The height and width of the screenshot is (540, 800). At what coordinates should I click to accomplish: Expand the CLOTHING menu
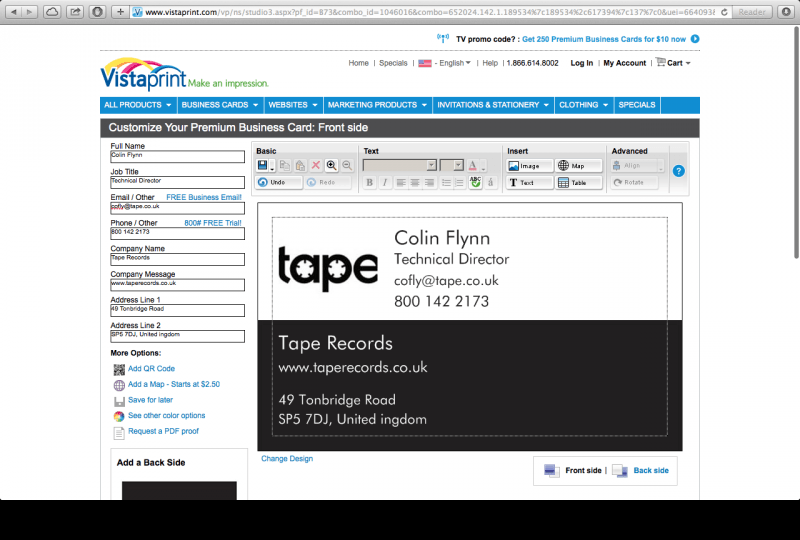(x=584, y=105)
